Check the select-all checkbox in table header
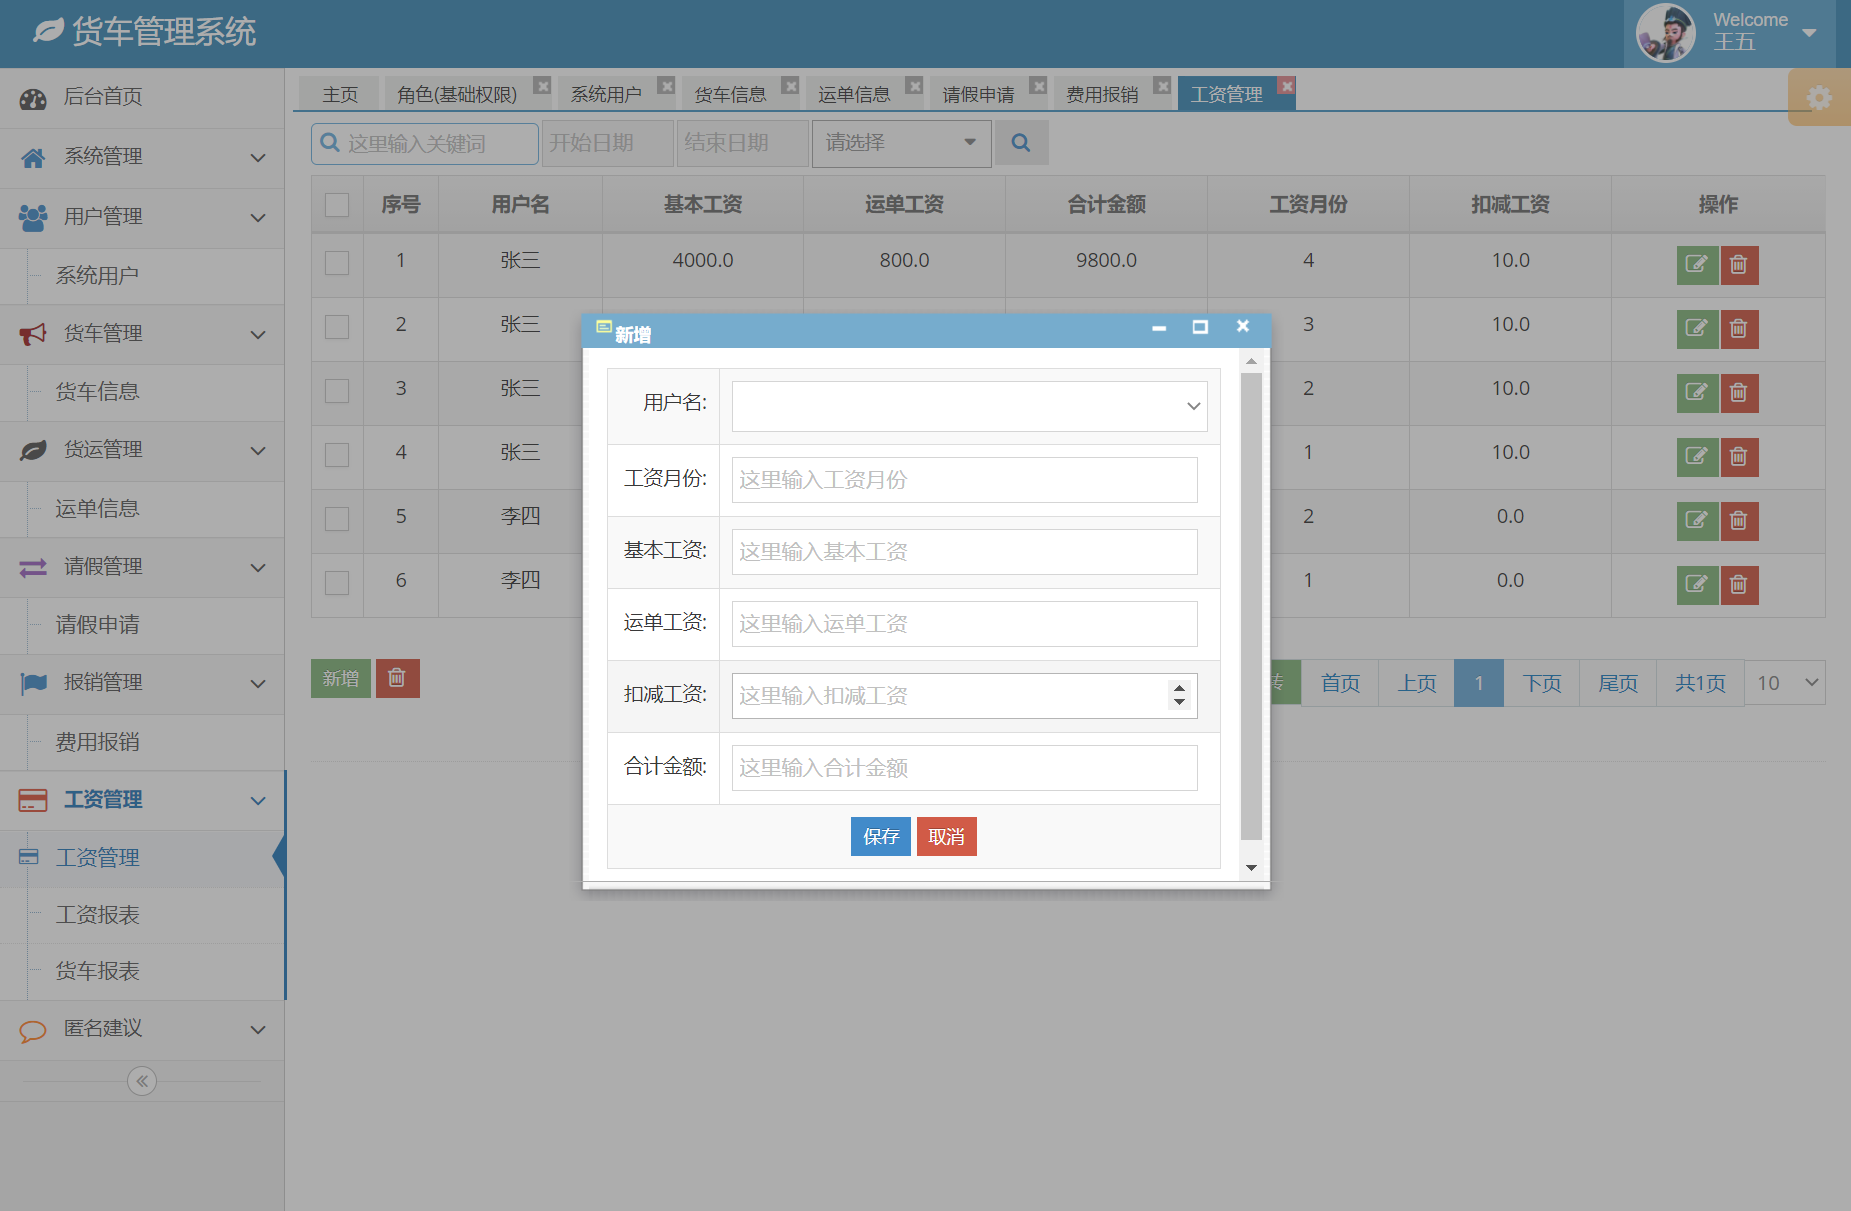The image size is (1851, 1211). coord(336,204)
